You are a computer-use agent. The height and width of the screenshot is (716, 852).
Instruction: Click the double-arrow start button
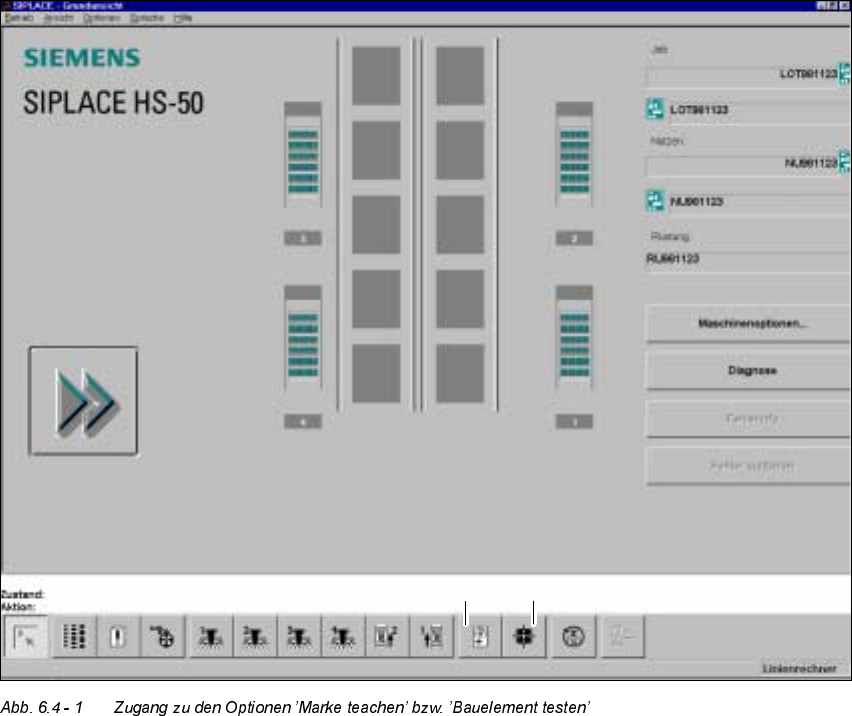click(83, 401)
